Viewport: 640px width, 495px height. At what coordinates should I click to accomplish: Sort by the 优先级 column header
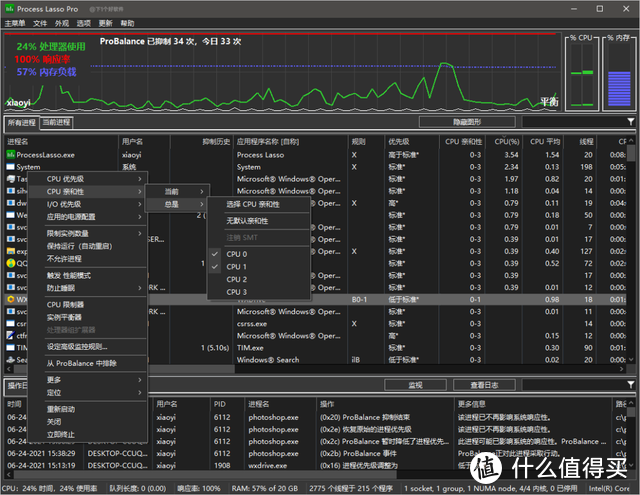tap(411, 142)
